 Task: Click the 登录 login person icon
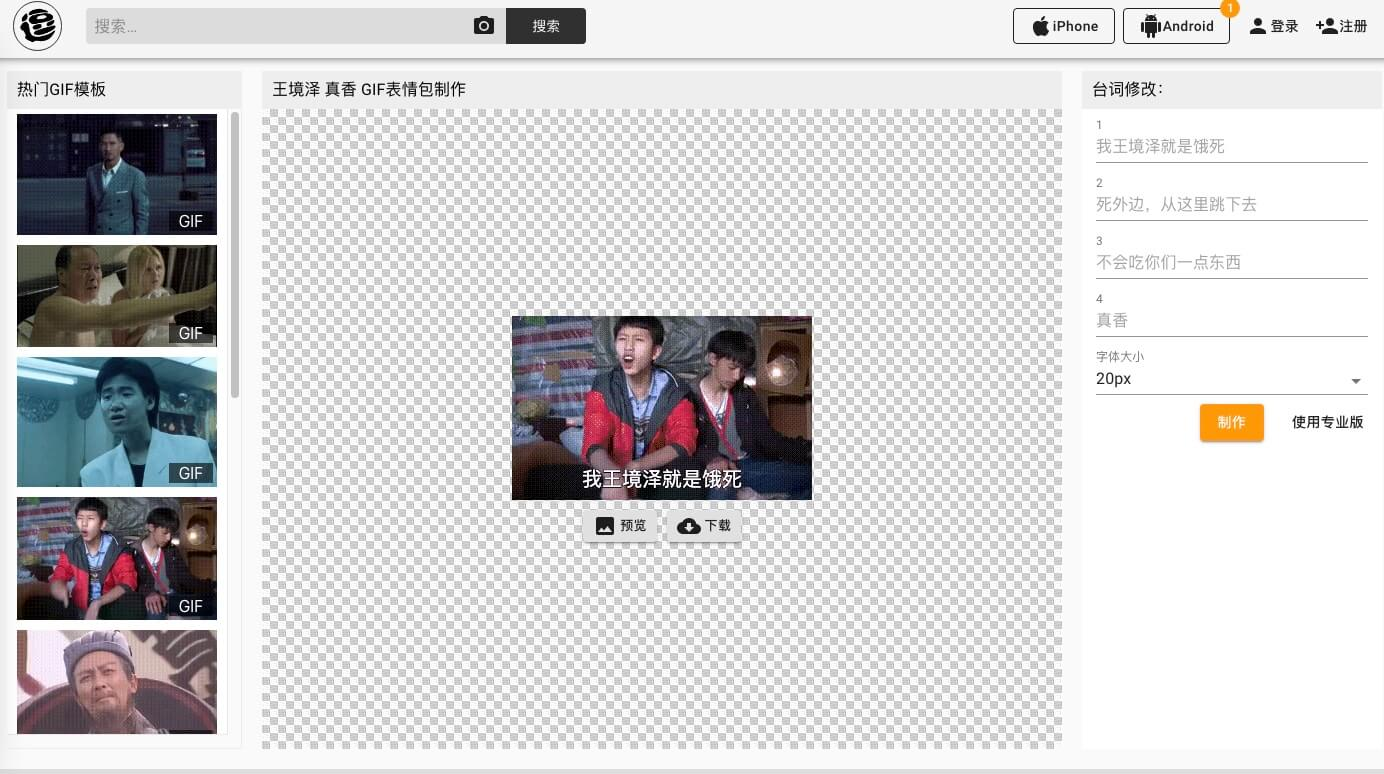(1258, 26)
